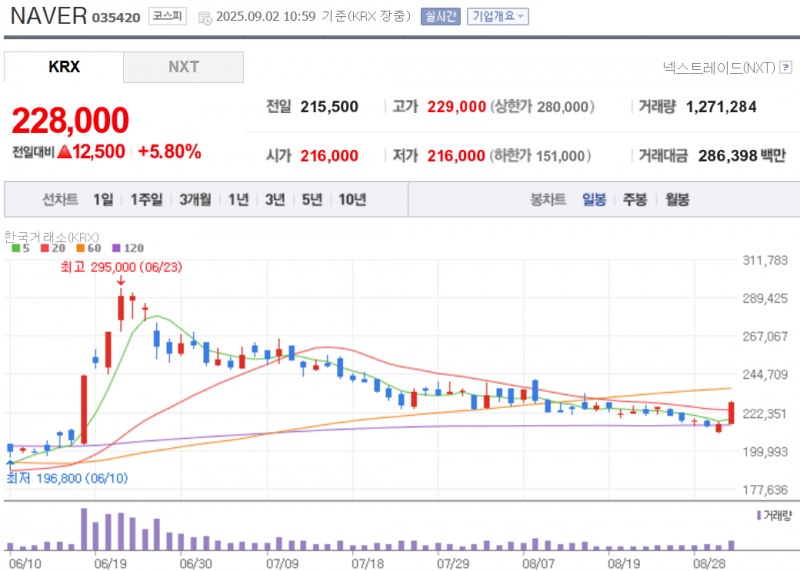Click the green 5-day moving average swatch
Screen dimensions: 800x571
pos(16,249)
